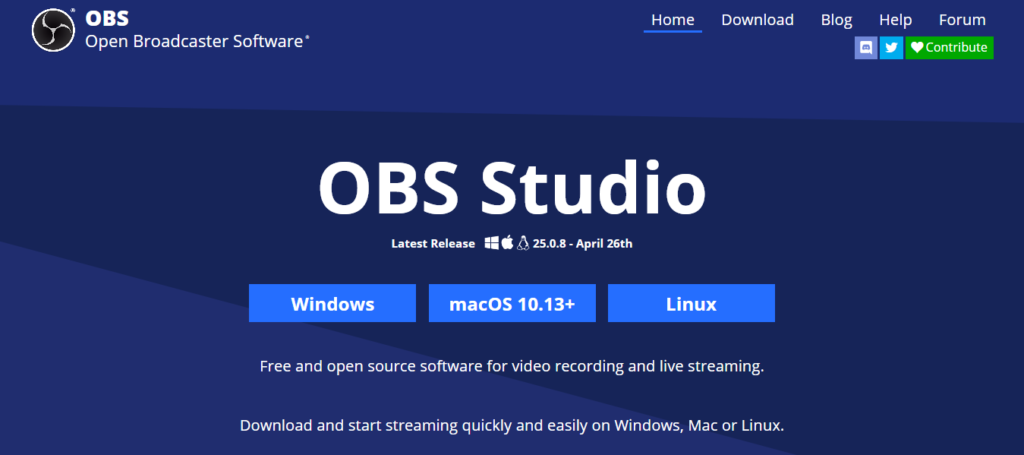
Task: Click the 'Download and start streaming quickly' sentence
Action: pyautogui.click(x=512, y=426)
